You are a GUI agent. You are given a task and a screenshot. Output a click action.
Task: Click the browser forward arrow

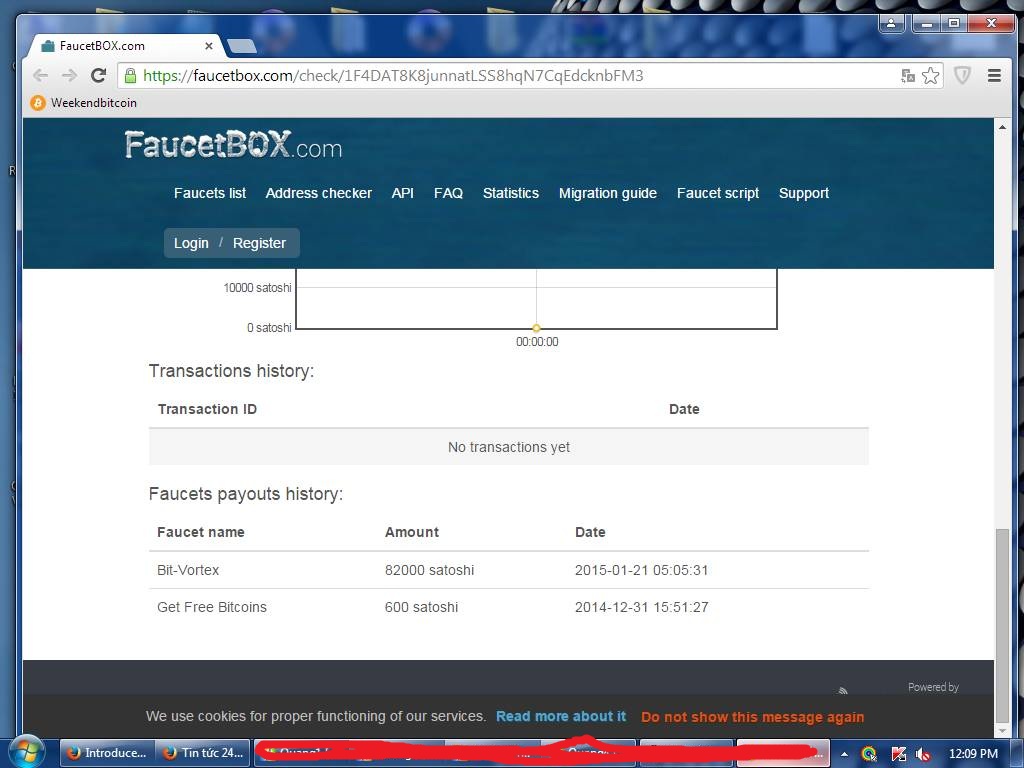point(69,76)
